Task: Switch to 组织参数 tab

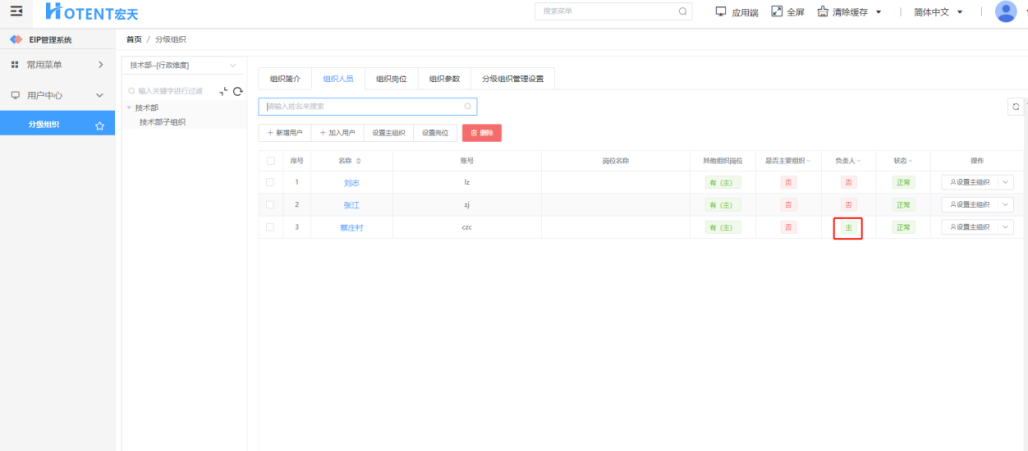Action: 445,79
